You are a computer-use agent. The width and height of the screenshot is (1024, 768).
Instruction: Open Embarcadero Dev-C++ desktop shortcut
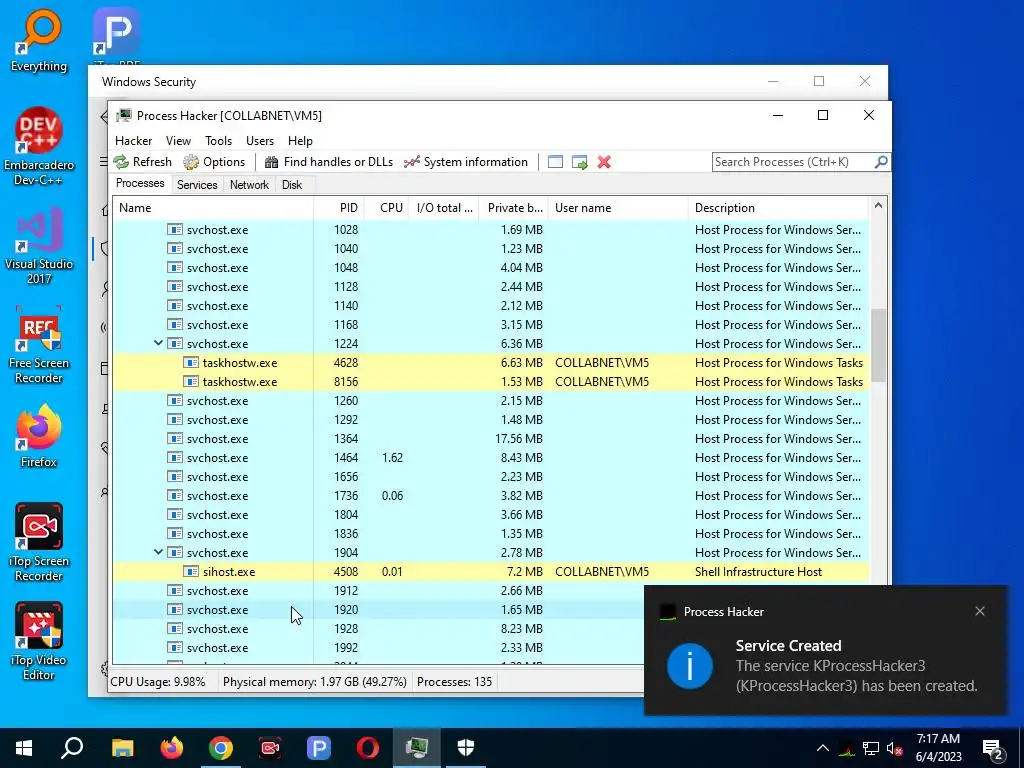pyautogui.click(x=39, y=146)
